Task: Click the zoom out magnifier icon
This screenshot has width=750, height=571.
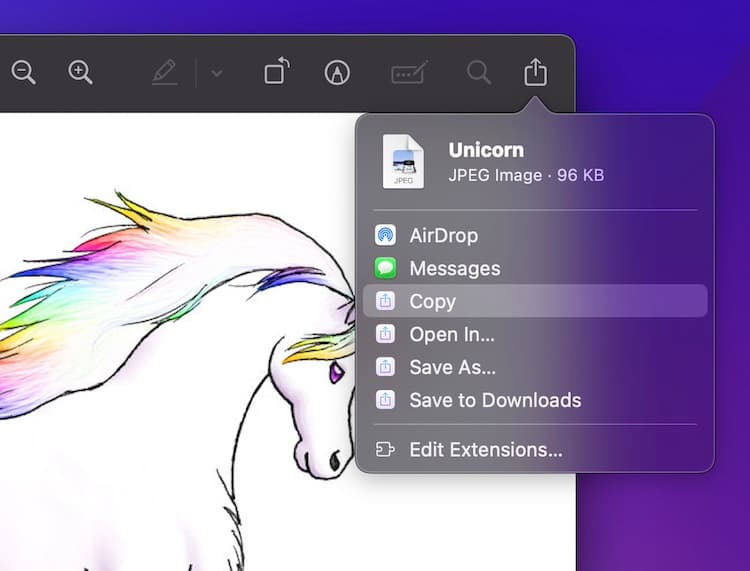Action: pos(23,72)
